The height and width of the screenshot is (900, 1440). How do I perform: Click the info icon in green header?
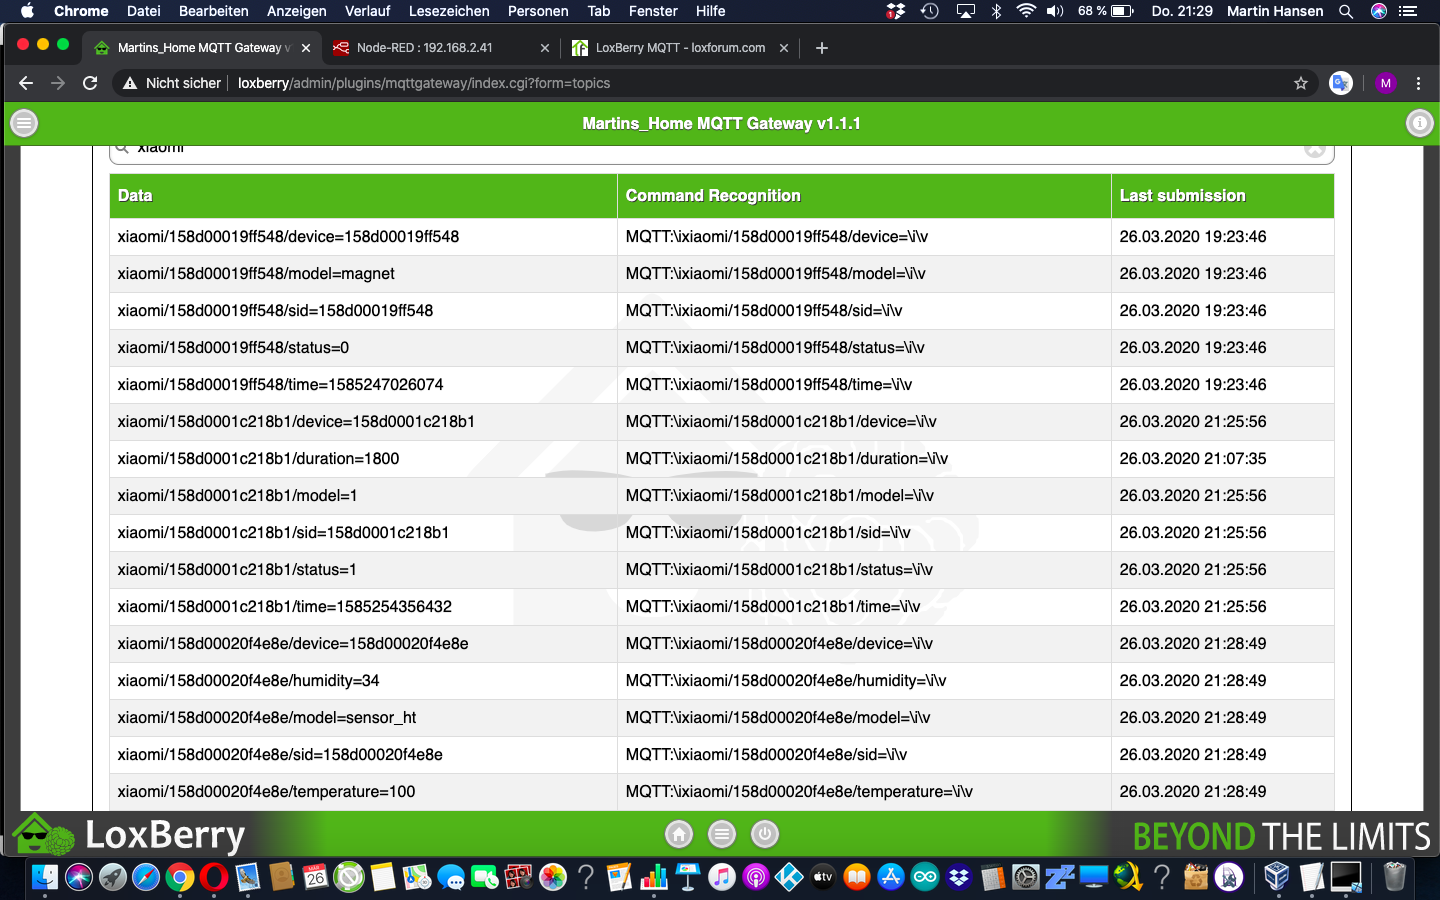(1419, 123)
